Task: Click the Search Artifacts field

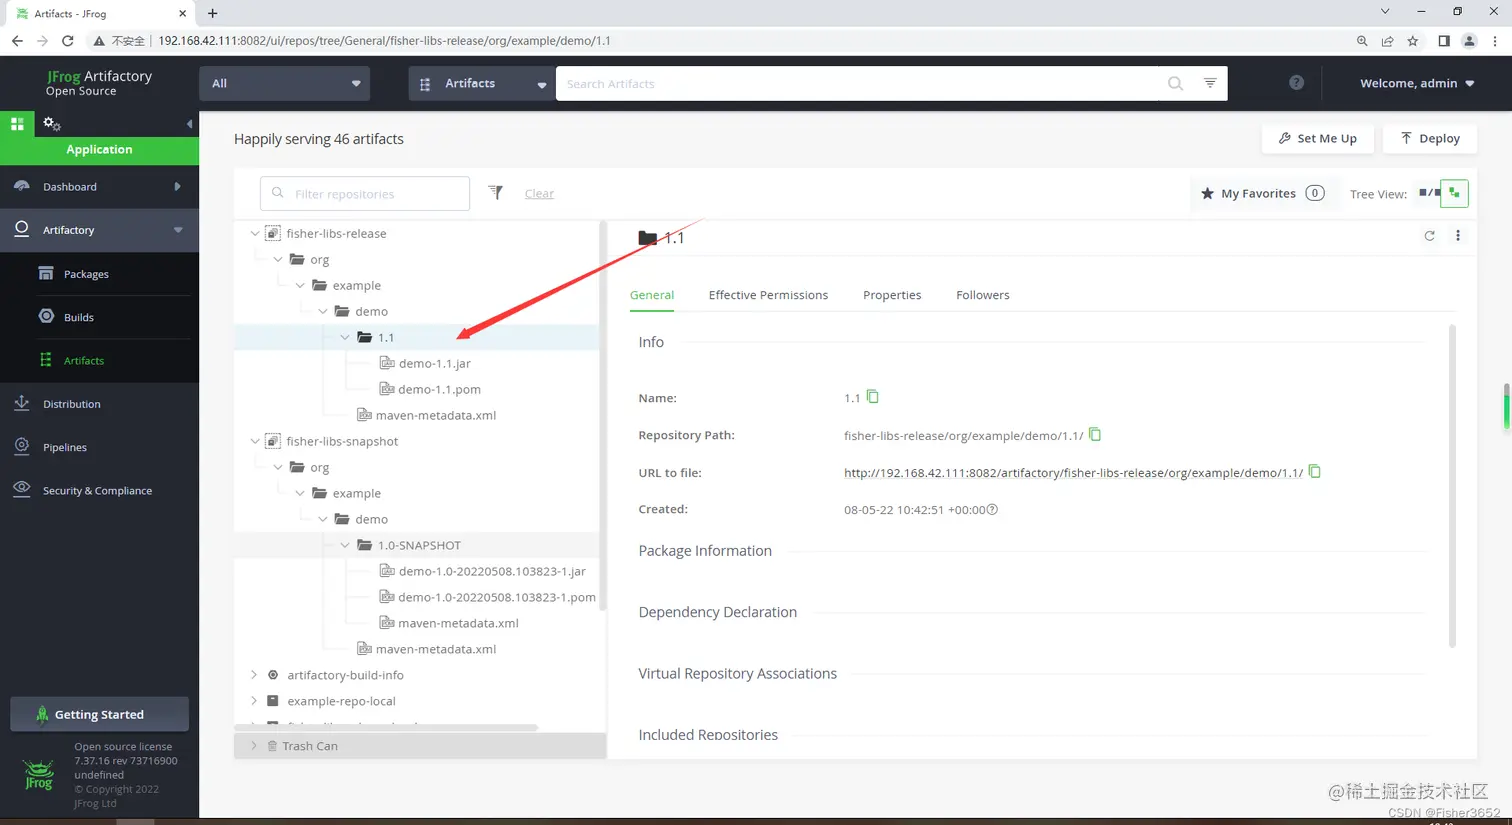Action: pos(858,83)
